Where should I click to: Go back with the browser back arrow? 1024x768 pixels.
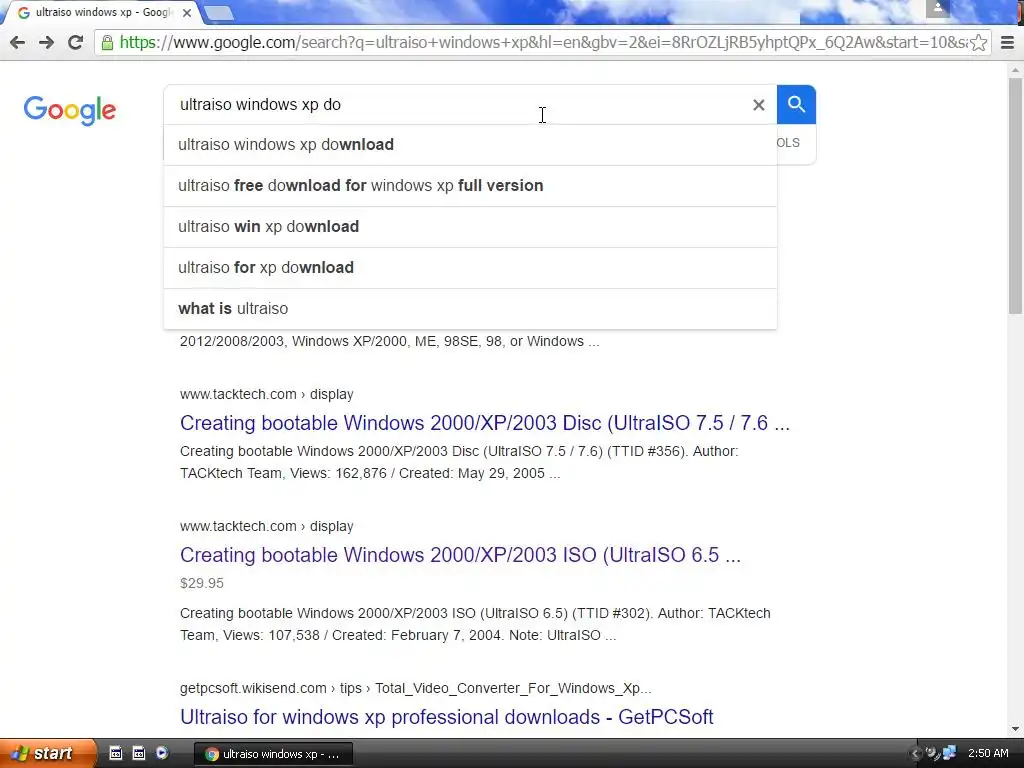coord(18,42)
